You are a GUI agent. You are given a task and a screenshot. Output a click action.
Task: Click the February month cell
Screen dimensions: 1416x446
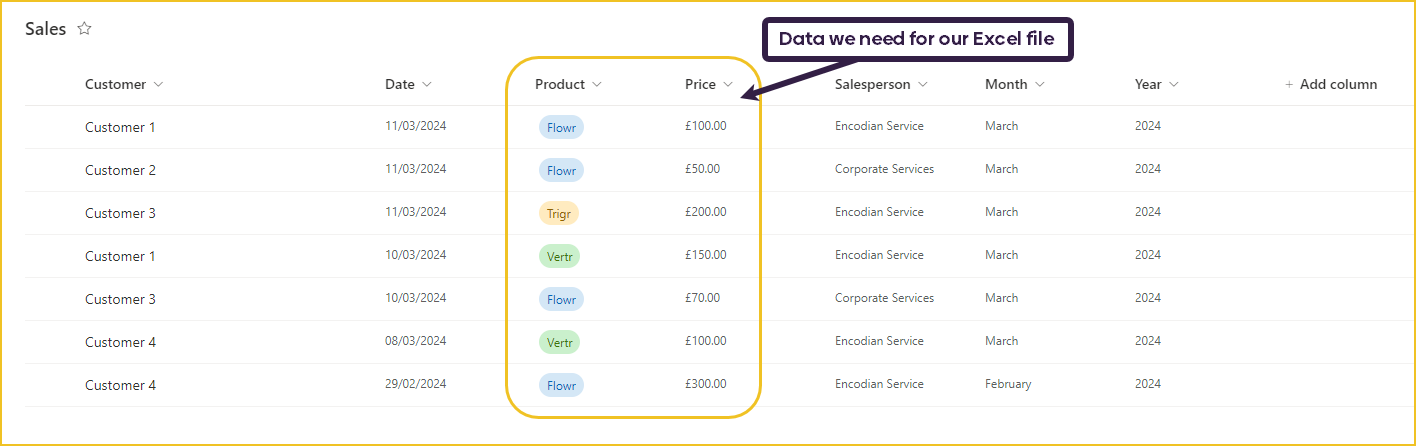click(x=1008, y=384)
